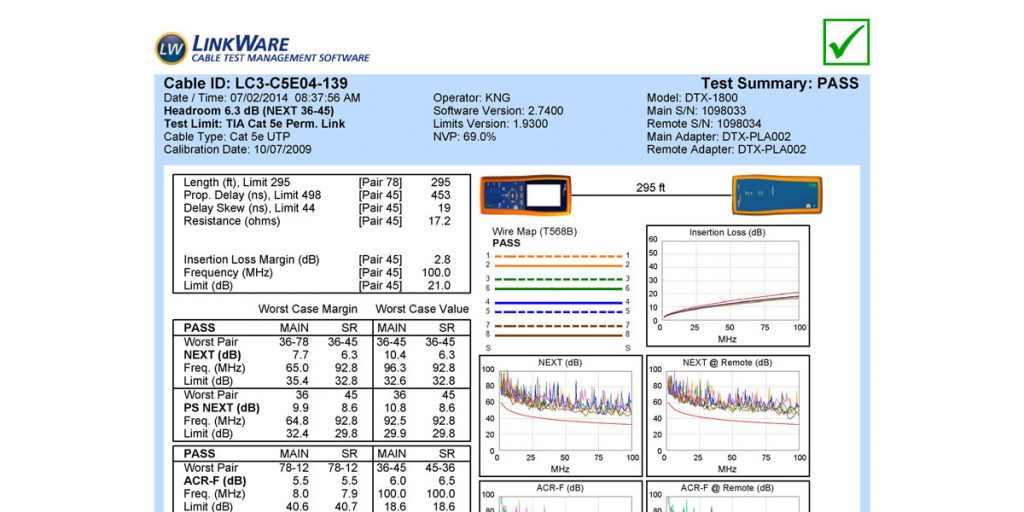This screenshot has width=1024, height=512.
Task: Click Software Version: 2.7400
Action: pyautogui.click(x=498, y=111)
